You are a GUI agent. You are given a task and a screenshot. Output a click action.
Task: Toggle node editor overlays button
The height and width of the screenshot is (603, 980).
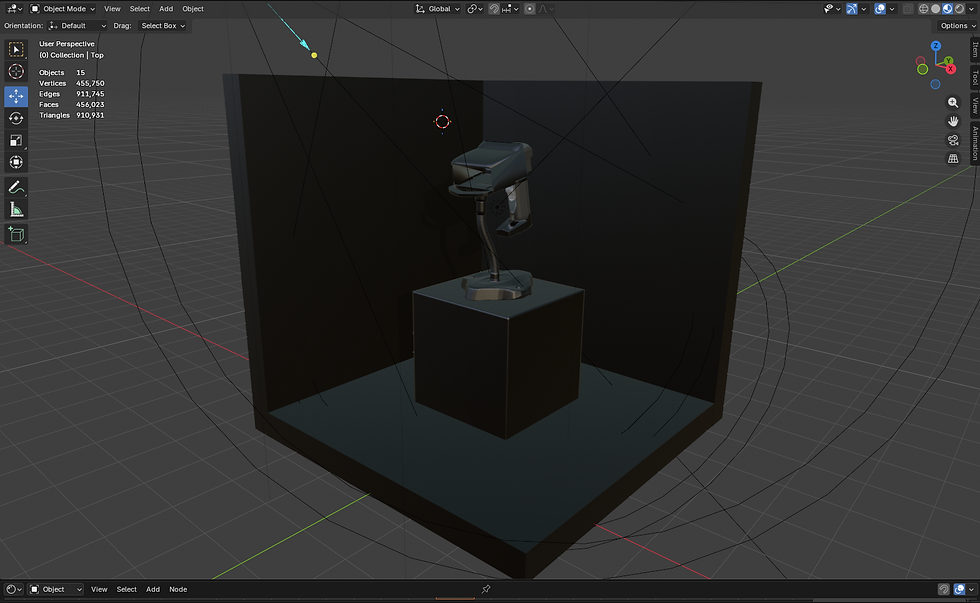[x=959, y=589]
